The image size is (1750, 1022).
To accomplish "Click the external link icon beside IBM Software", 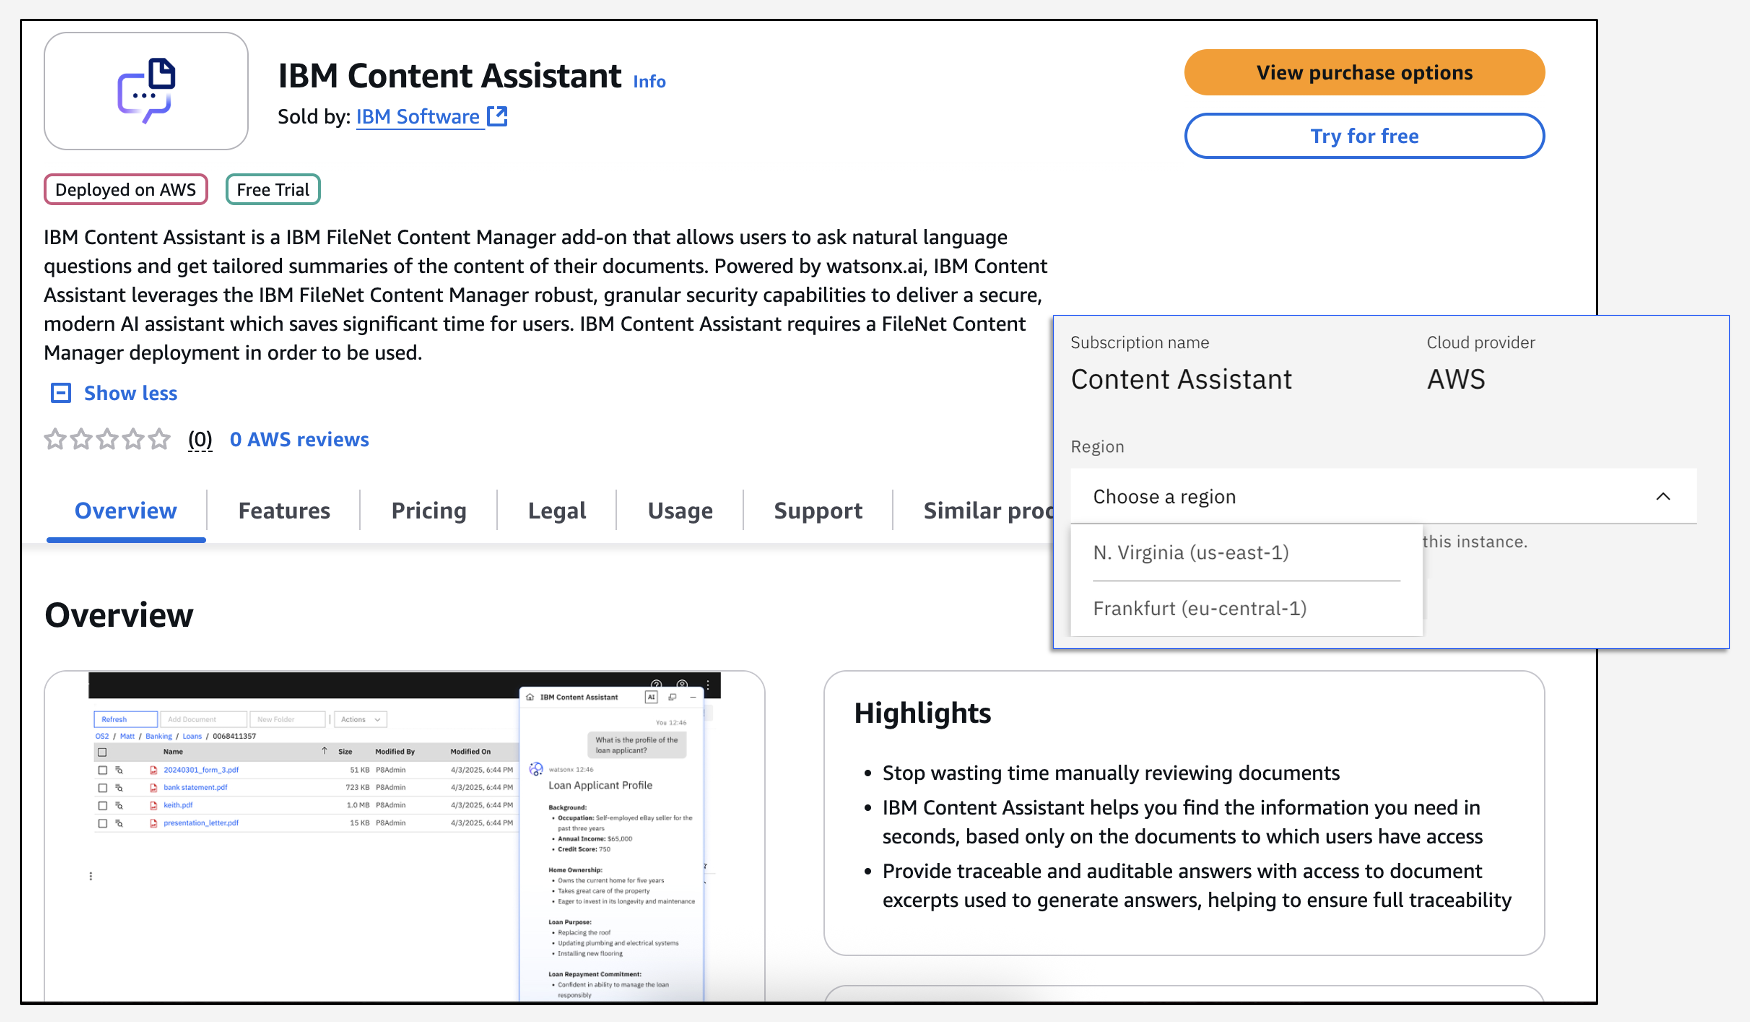I will pyautogui.click(x=497, y=117).
